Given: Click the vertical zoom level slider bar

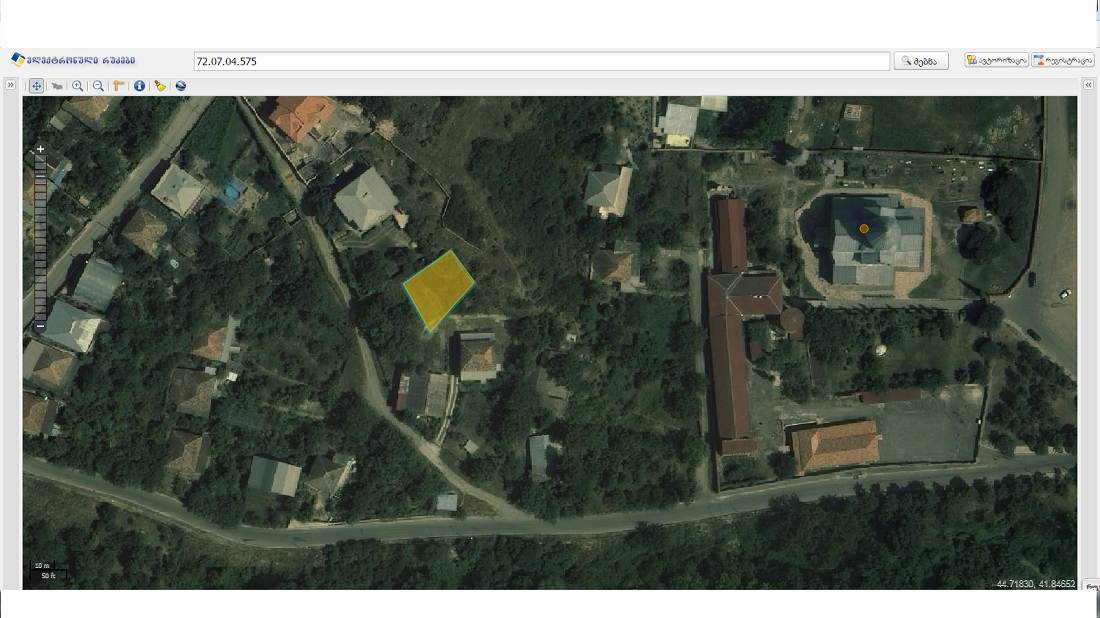Looking at the screenshot, I should coord(40,237).
